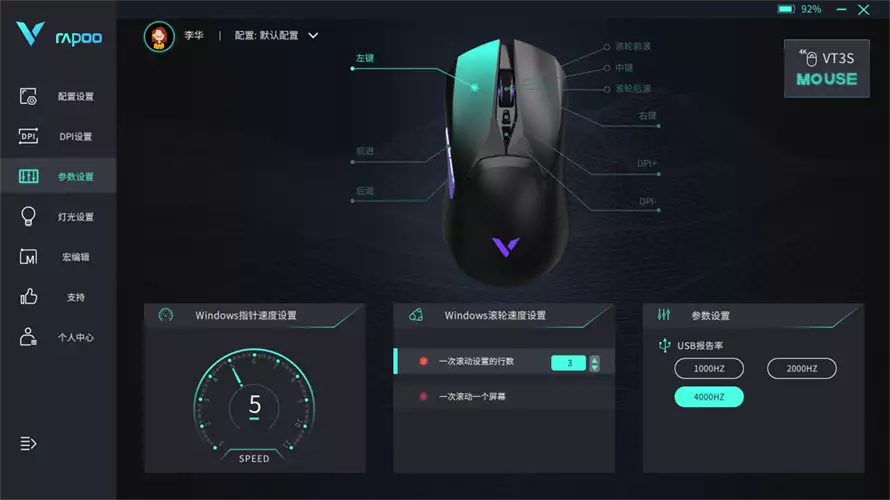This screenshot has height=500, width=890.
Task: Select the 一次滚动设置的行数 radio option
Action: tap(423, 362)
